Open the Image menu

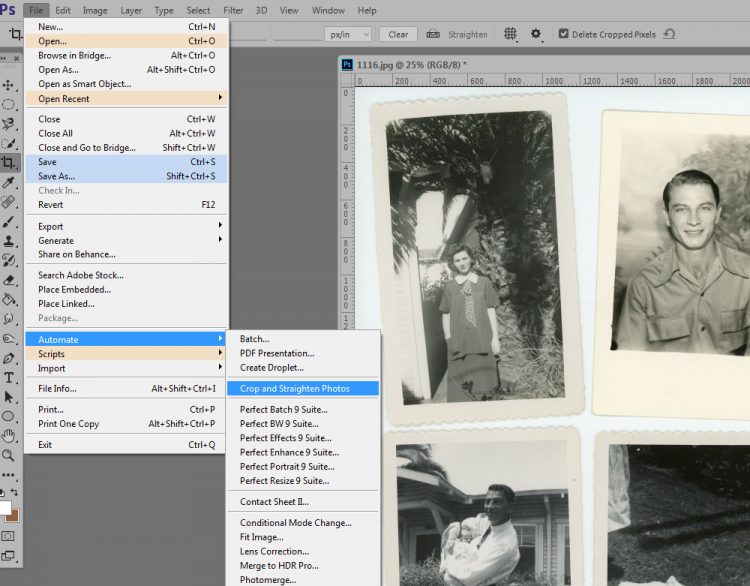pyautogui.click(x=95, y=10)
